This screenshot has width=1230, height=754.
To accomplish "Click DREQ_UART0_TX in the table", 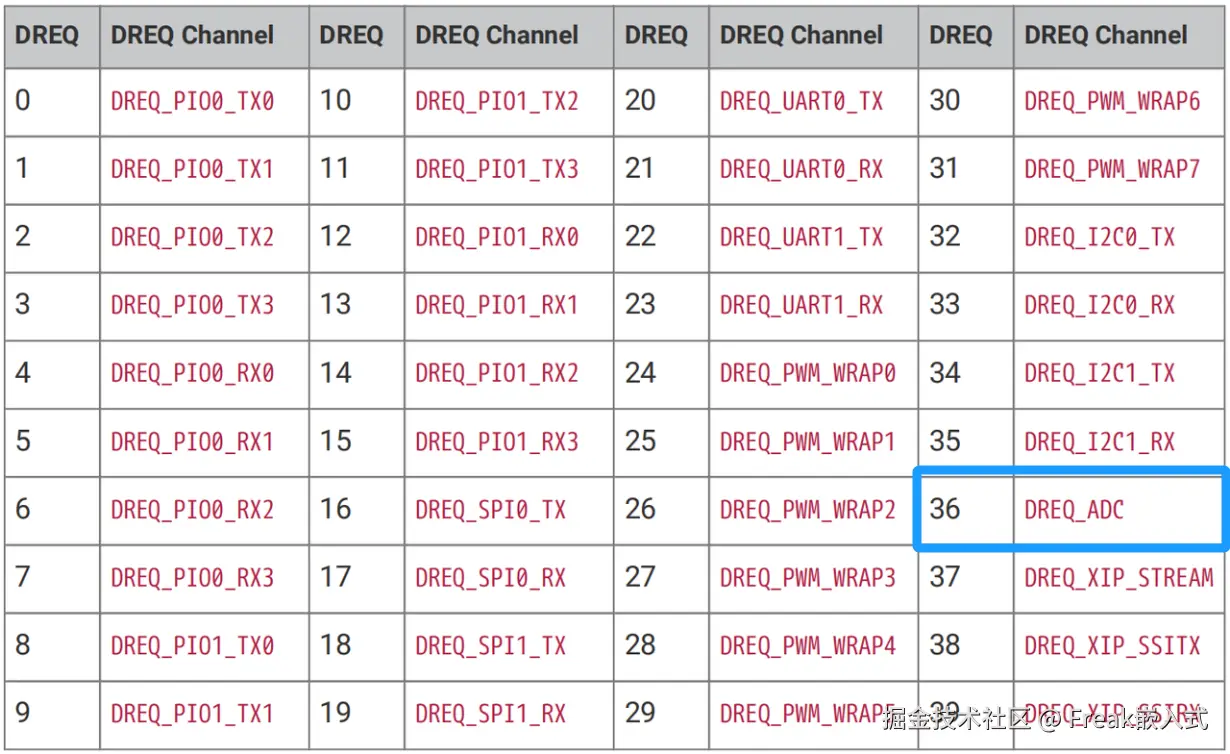I will 802,101.
